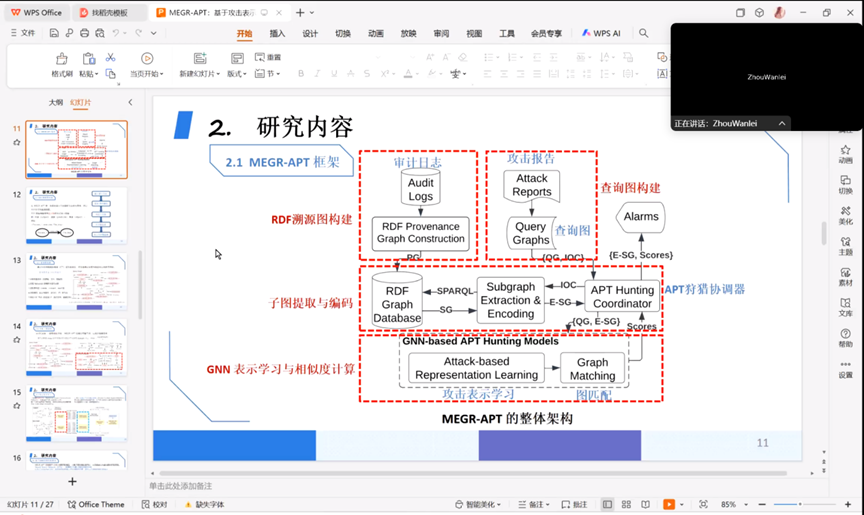This screenshot has height=515, width=864.
Task: Open the Theme (主题) sidebar panel
Action: (x=845, y=244)
